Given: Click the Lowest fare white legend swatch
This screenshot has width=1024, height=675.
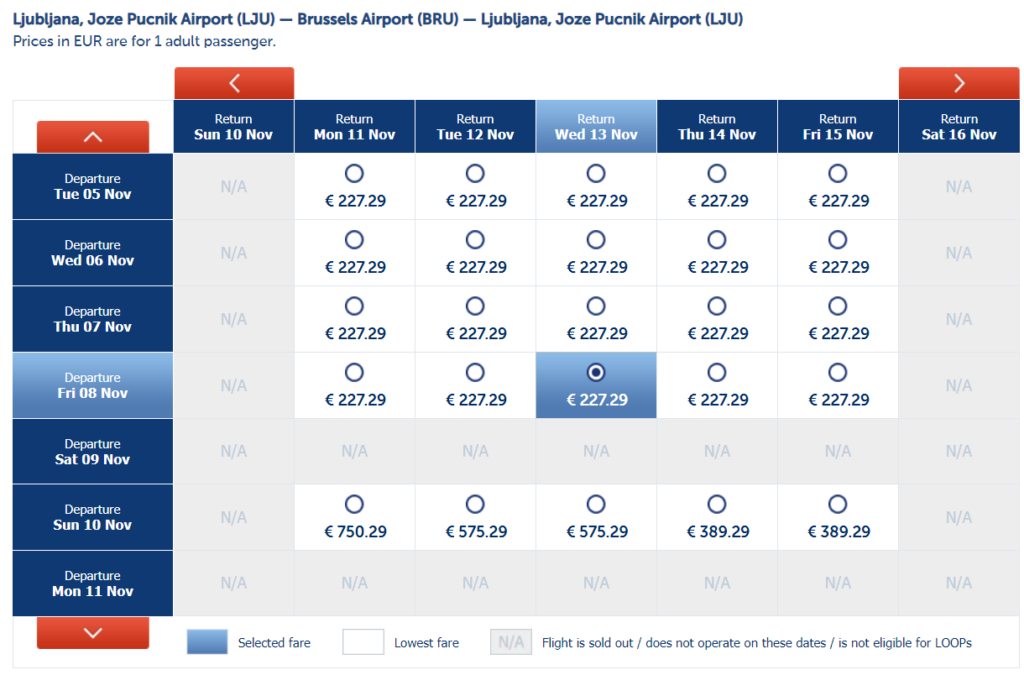Looking at the screenshot, I should click(363, 642).
